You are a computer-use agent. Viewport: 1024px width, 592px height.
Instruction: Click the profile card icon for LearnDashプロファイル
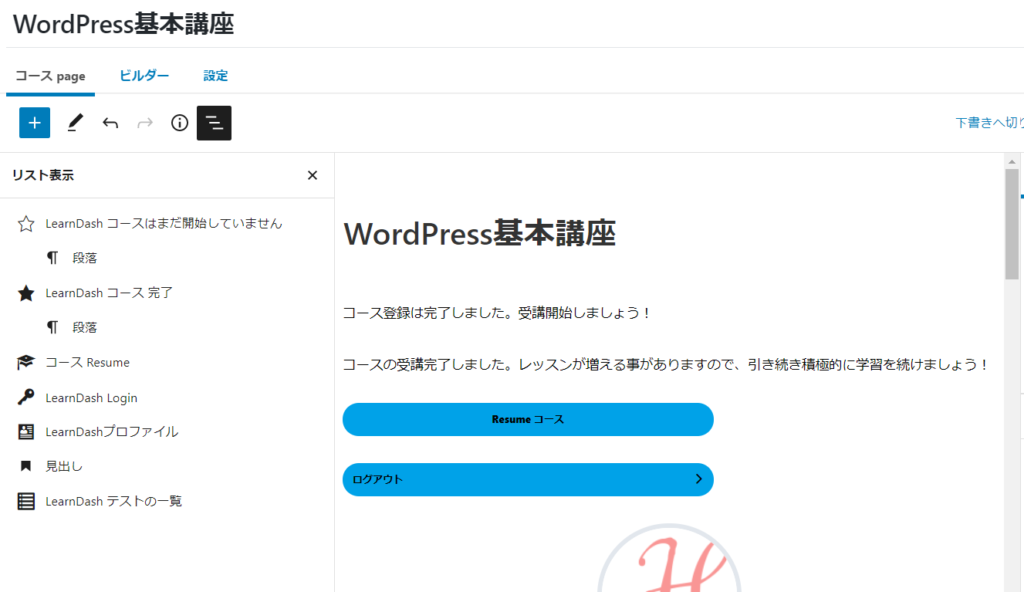pyautogui.click(x=26, y=431)
